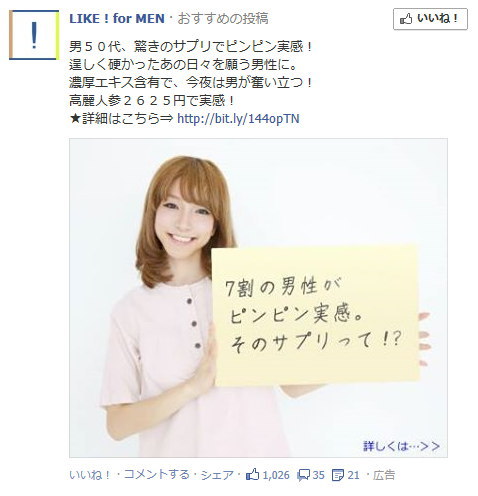Click the speech bubble comments icon
478x496 pixels.
click(304, 475)
